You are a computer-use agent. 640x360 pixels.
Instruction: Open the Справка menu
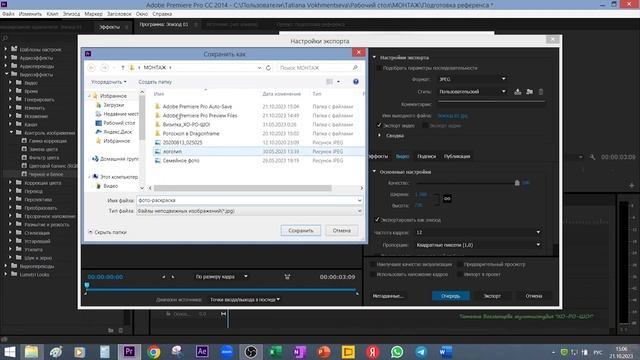pyautogui.click(x=162, y=14)
